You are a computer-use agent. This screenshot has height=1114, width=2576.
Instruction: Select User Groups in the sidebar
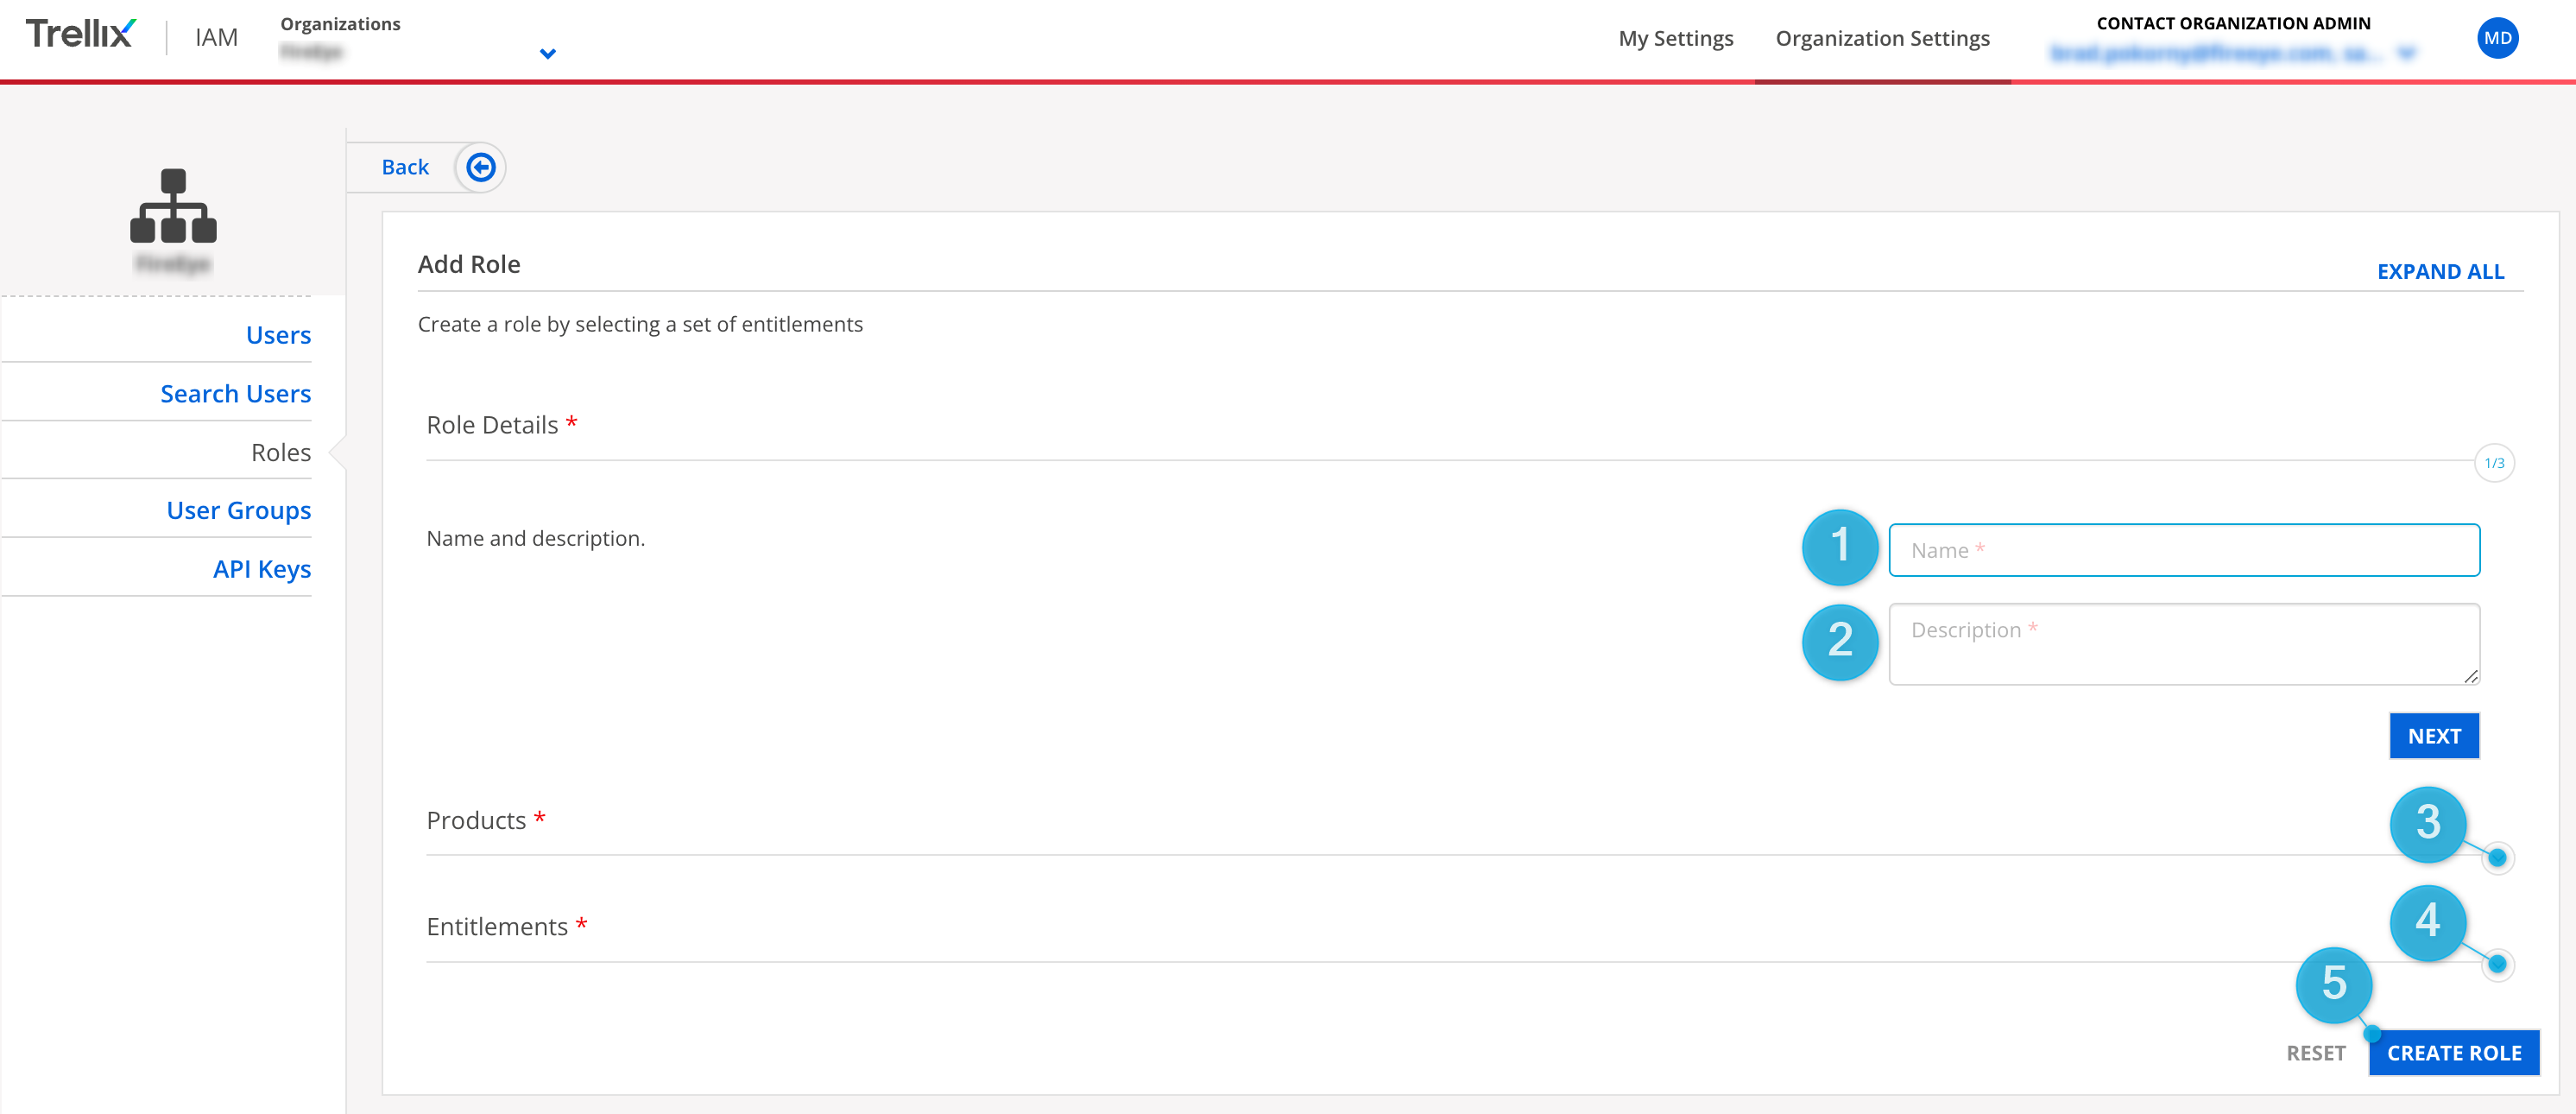tap(238, 510)
